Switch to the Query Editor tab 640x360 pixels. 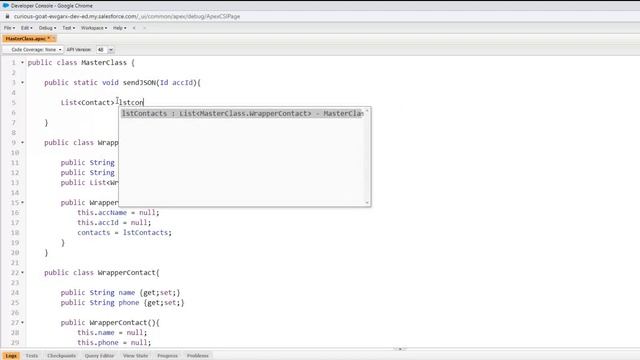click(x=99, y=356)
